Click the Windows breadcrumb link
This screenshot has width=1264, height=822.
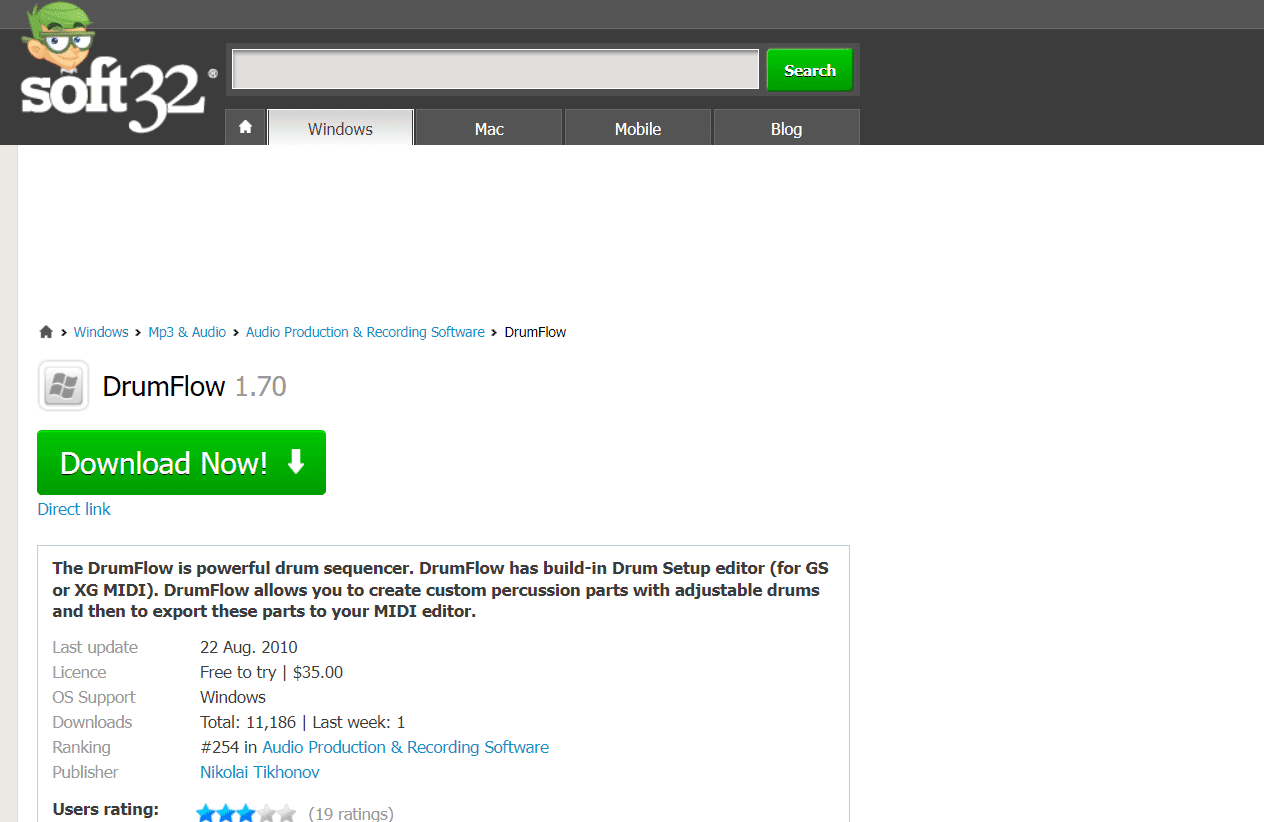(x=100, y=331)
